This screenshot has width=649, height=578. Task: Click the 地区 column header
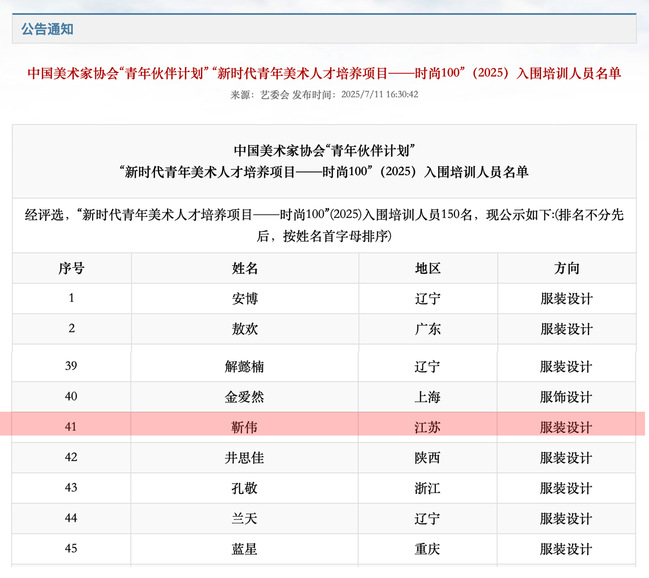click(427, 269)
